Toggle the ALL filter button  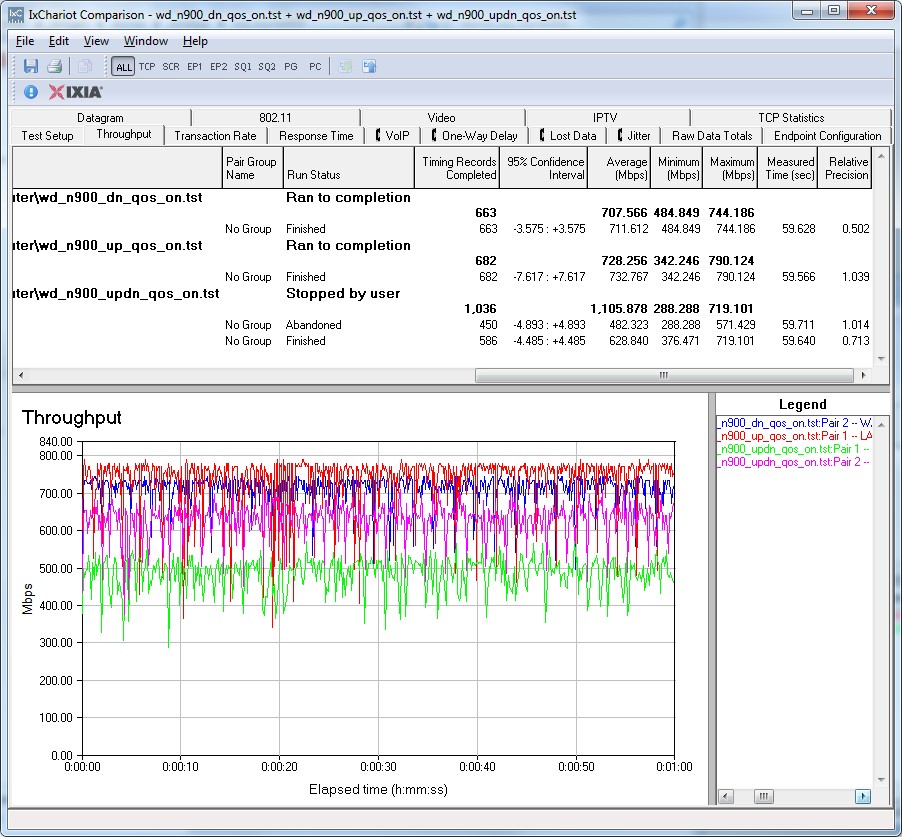click(x=123, y=67)
